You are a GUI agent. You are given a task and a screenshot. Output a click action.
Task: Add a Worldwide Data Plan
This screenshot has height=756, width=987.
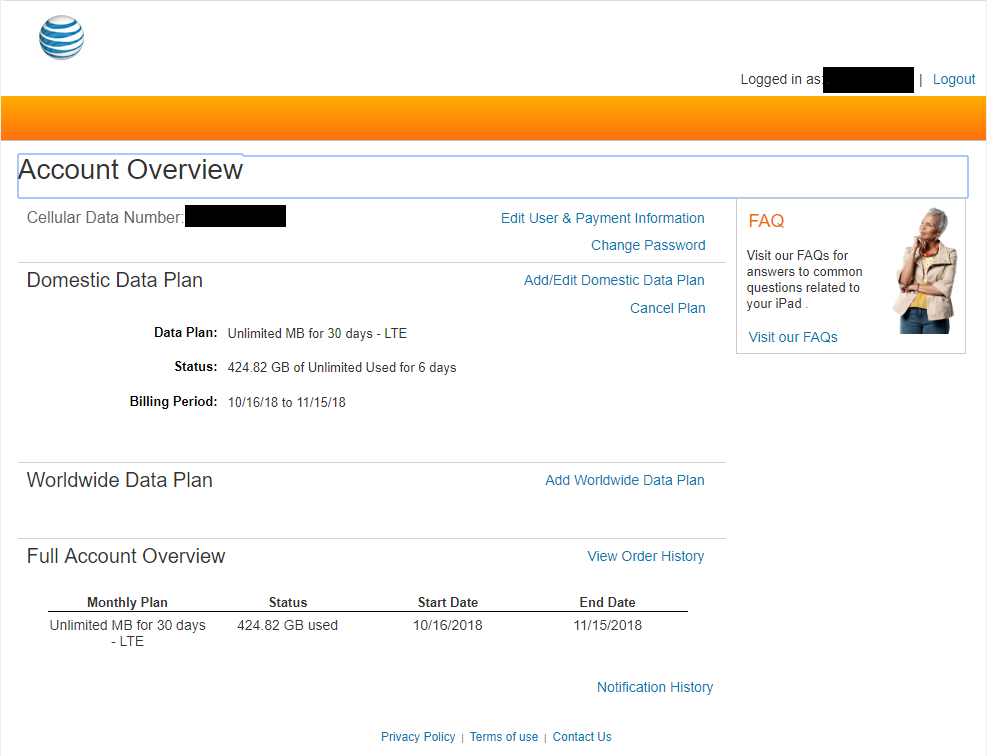(625, 480)
